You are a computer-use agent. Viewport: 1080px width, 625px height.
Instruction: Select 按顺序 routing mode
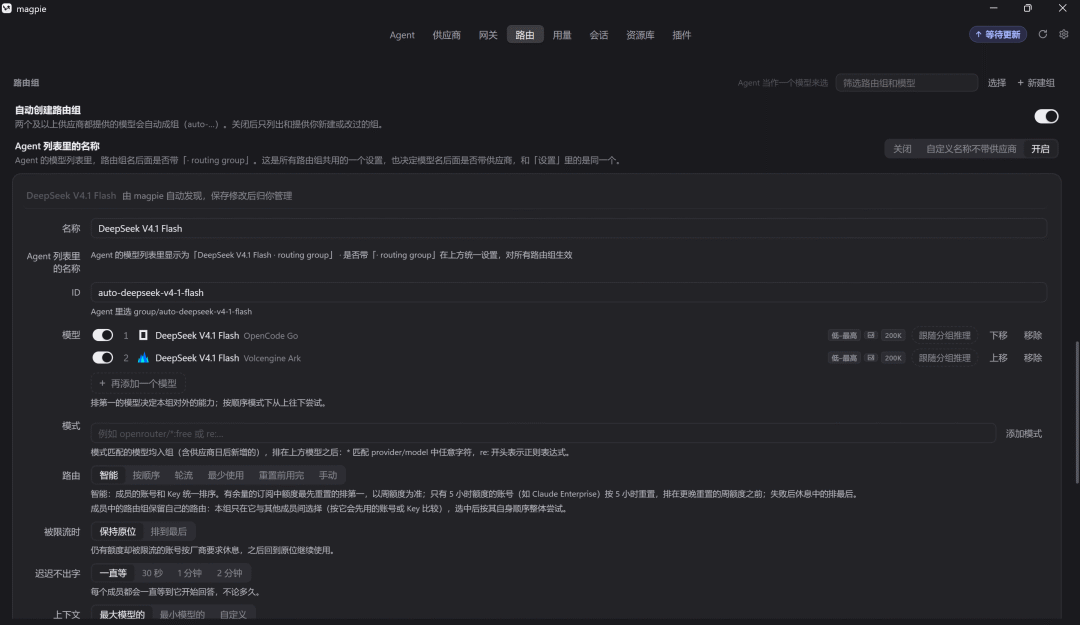[x=146, y=475]
